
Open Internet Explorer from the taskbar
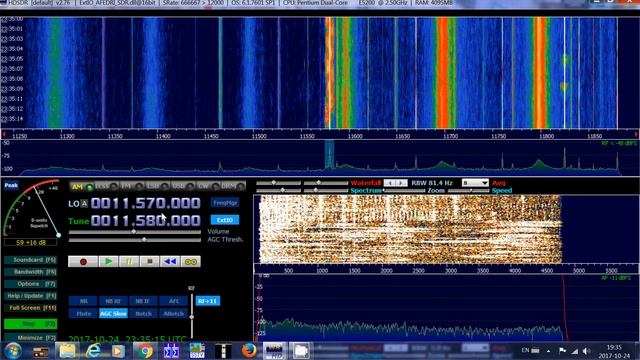tap(93, 351)
